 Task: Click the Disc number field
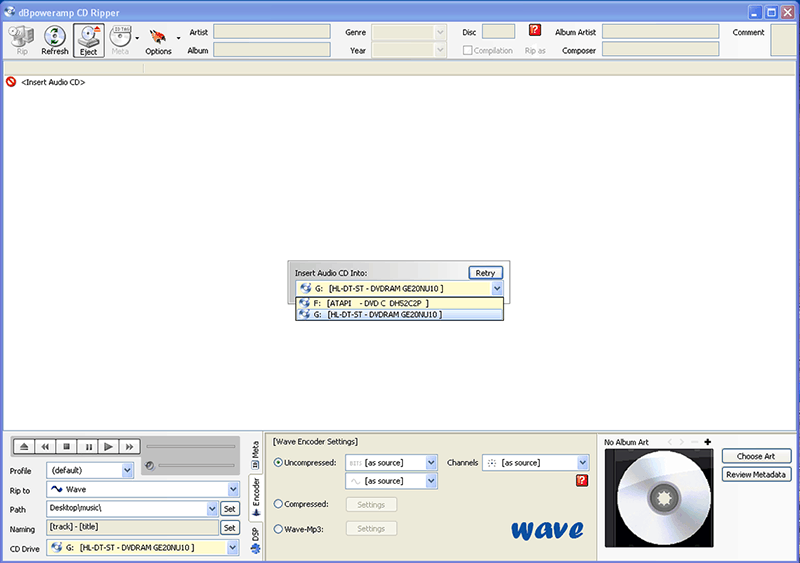point(498,32)
